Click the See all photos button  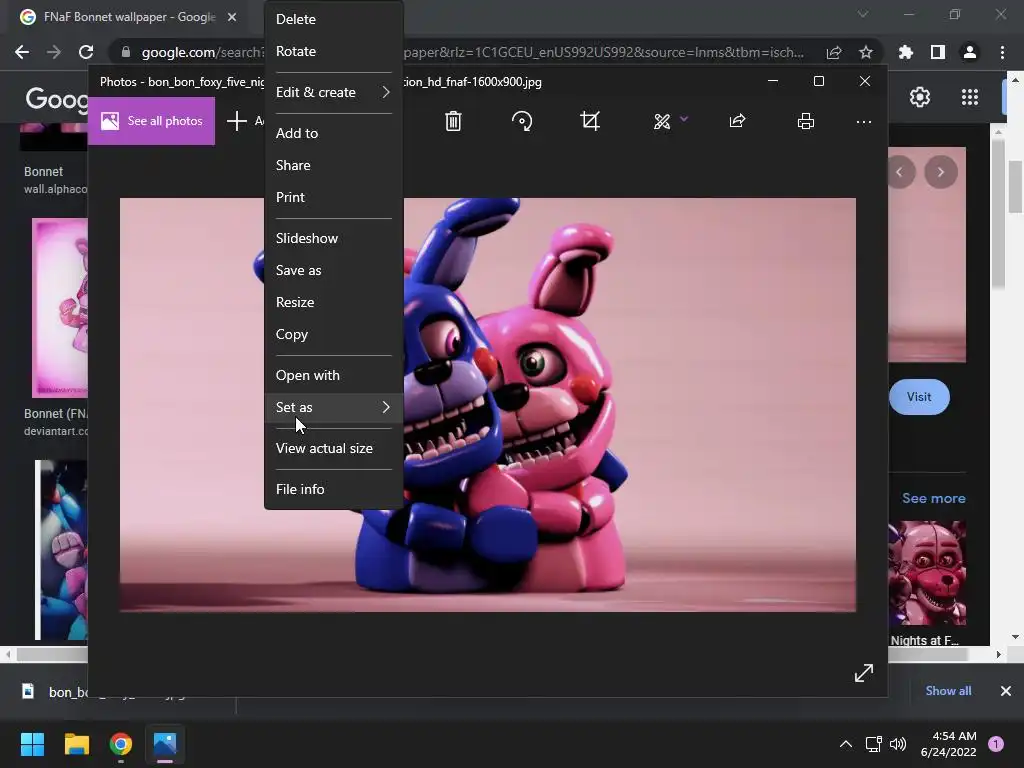pos(152,121)
